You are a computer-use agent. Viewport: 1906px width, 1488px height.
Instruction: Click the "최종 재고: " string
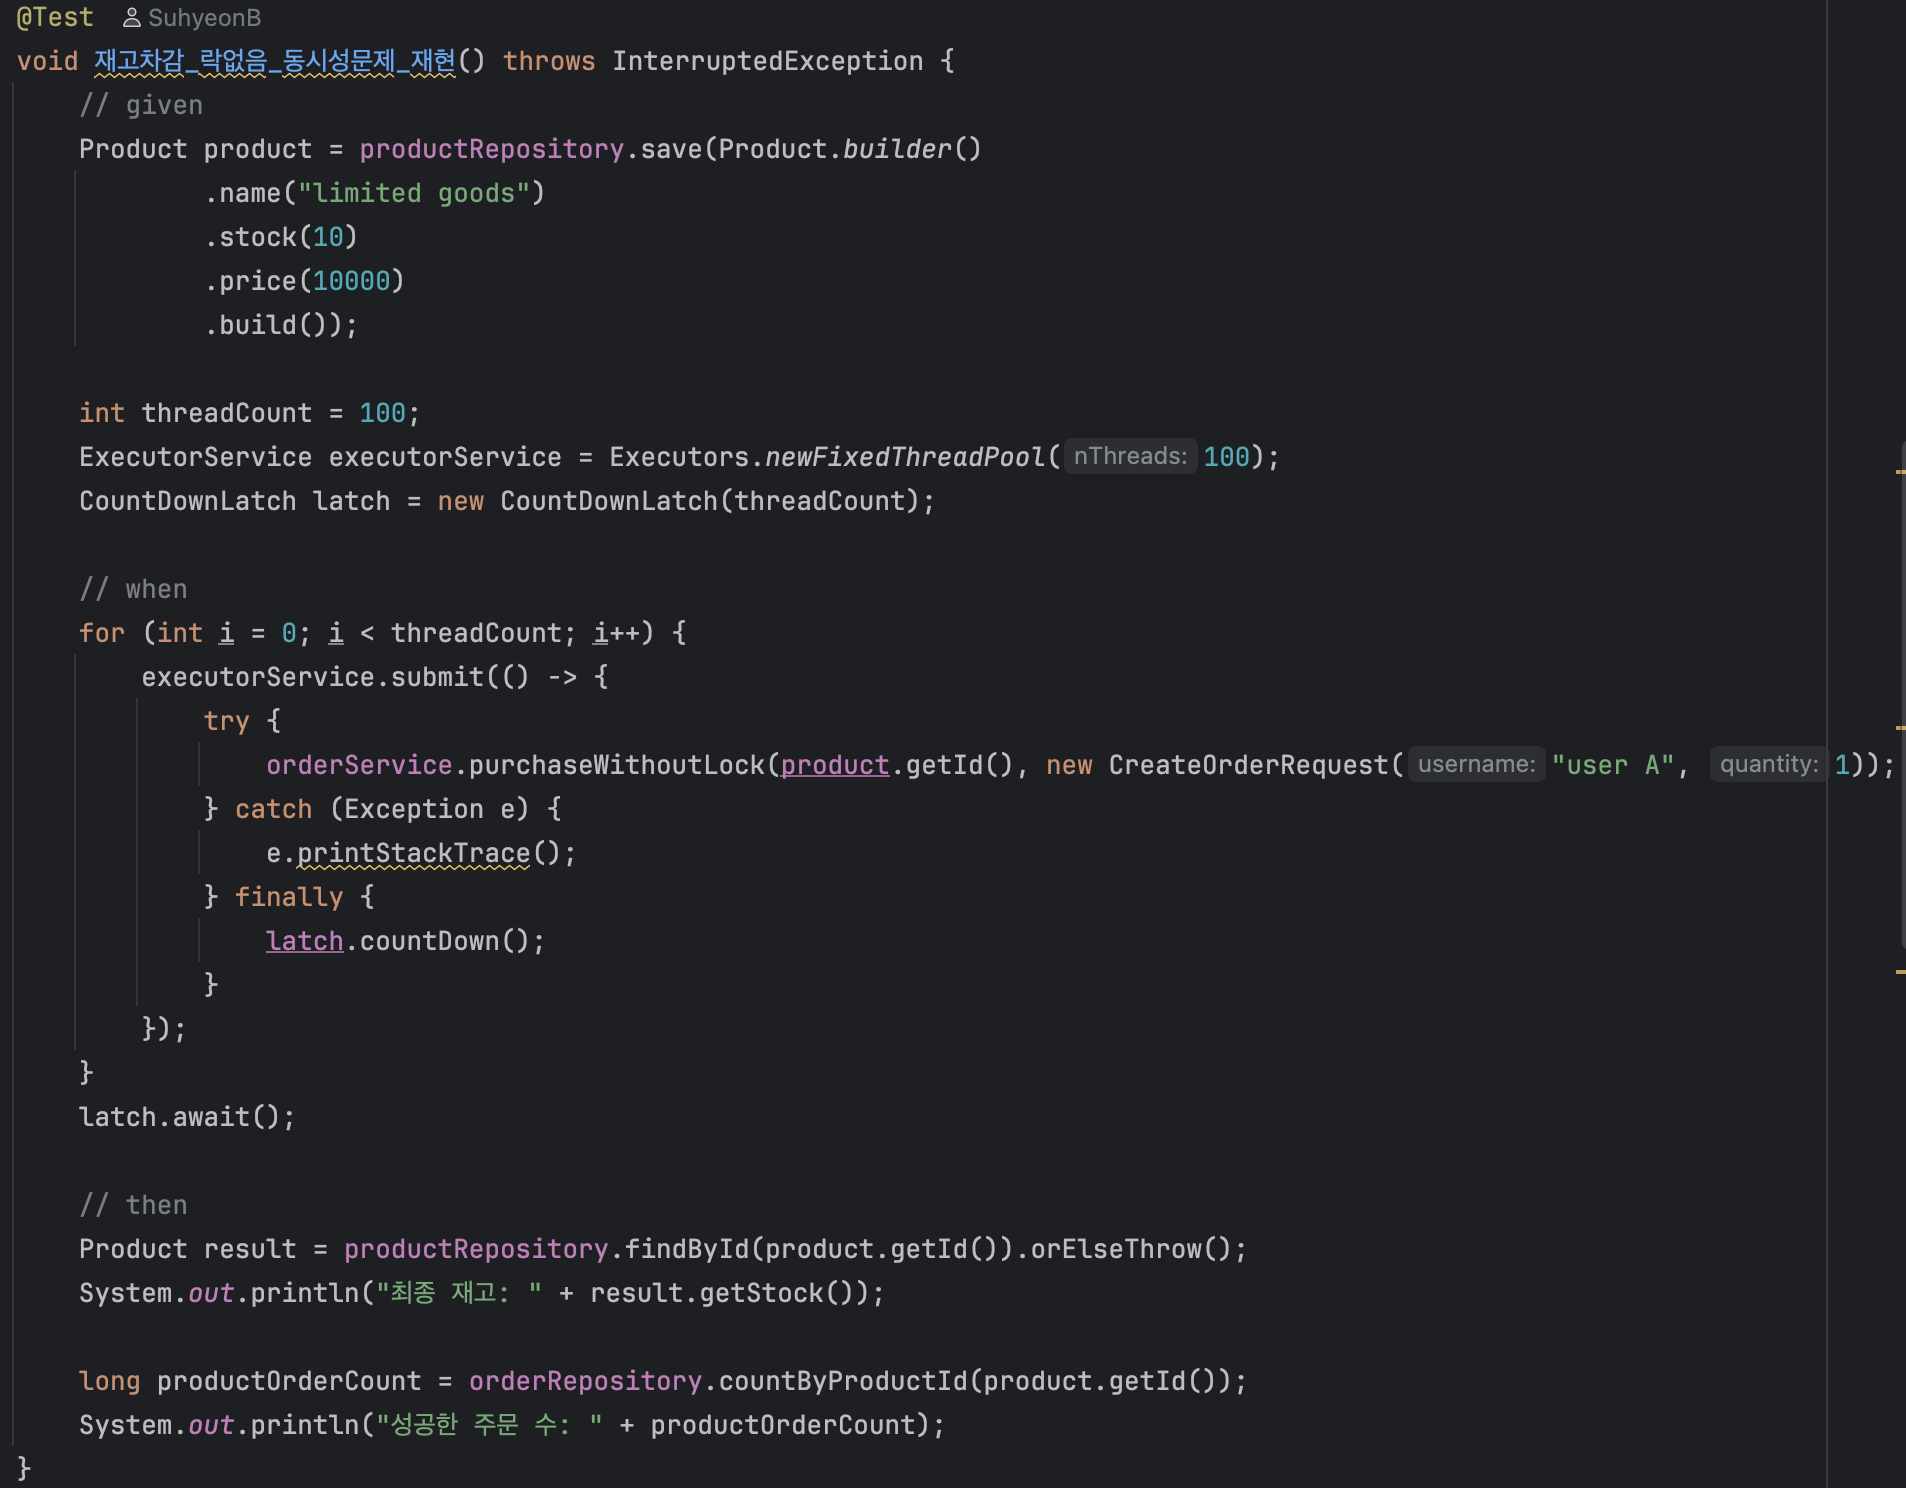tap(460, 1293)
